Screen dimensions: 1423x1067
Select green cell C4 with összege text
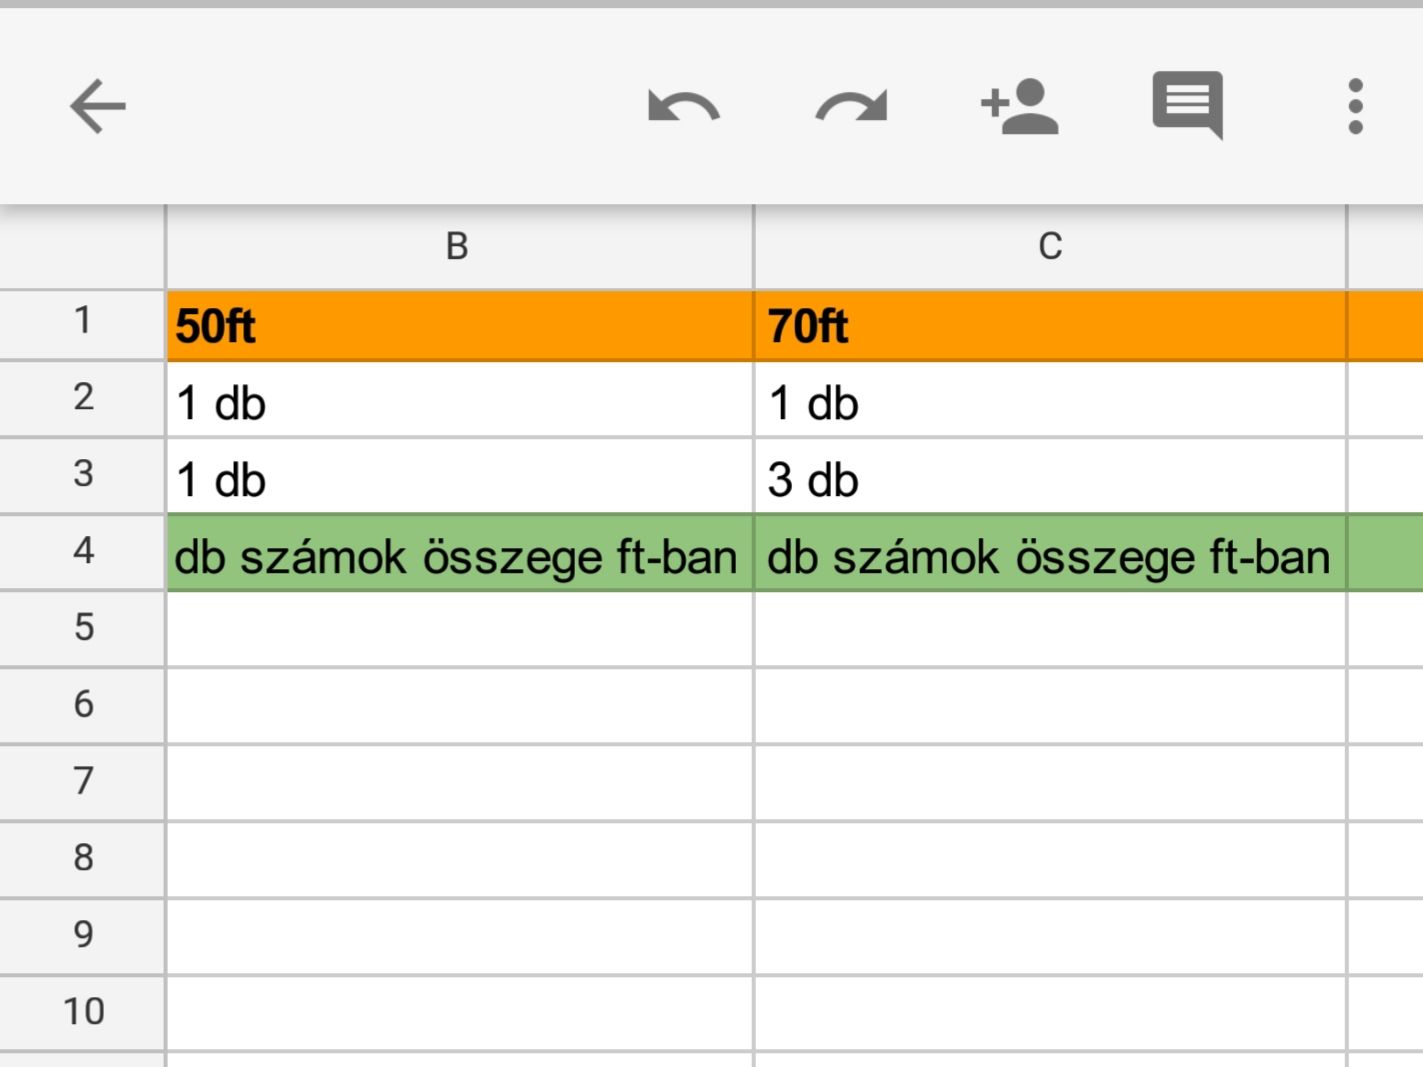(x=1050, y=557)
